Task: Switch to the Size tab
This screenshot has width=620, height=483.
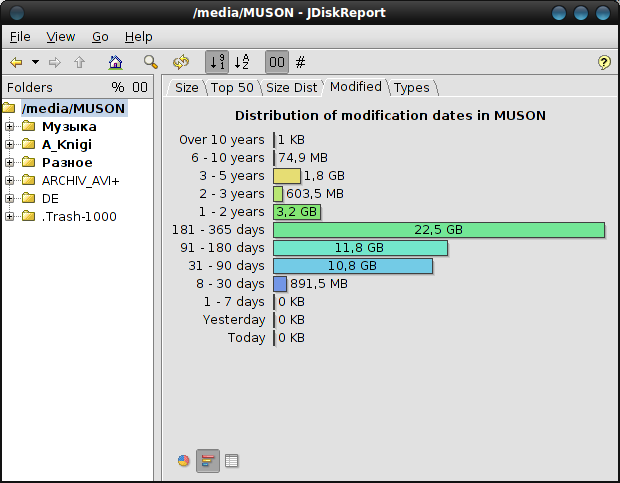Action: (x=187, y=87)
